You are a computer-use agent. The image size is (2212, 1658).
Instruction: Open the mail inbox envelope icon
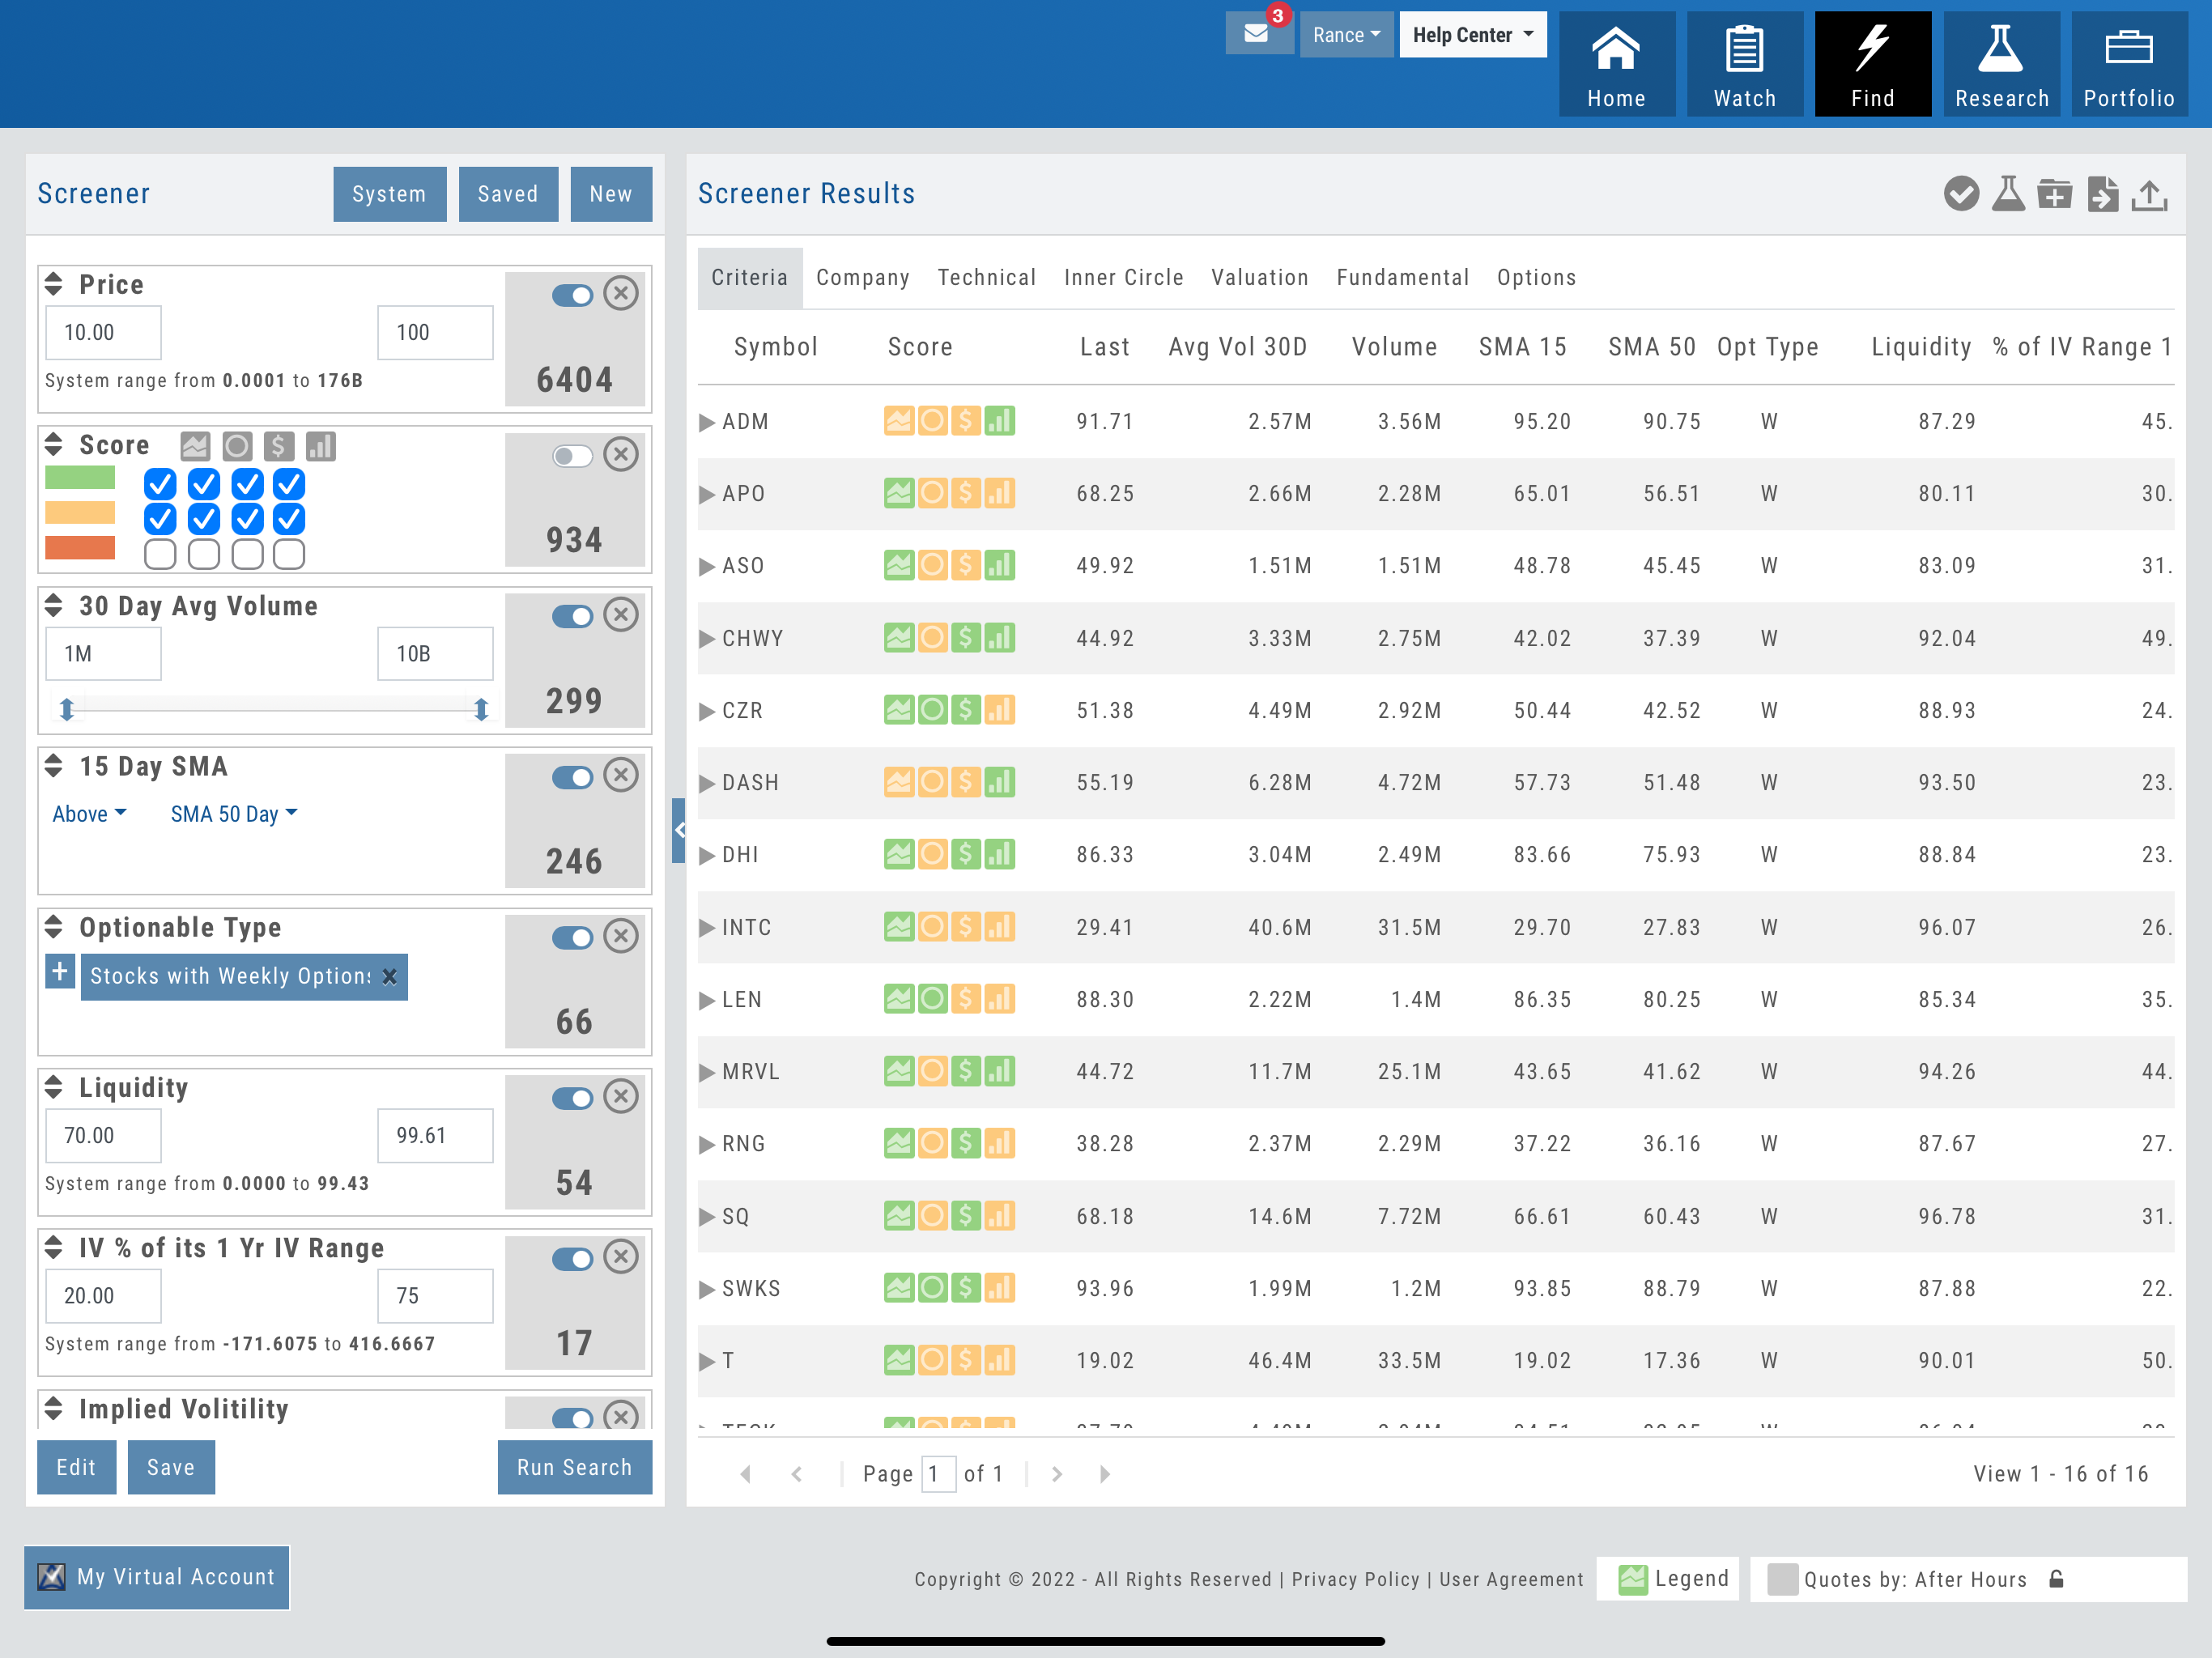click(1257, 34)
